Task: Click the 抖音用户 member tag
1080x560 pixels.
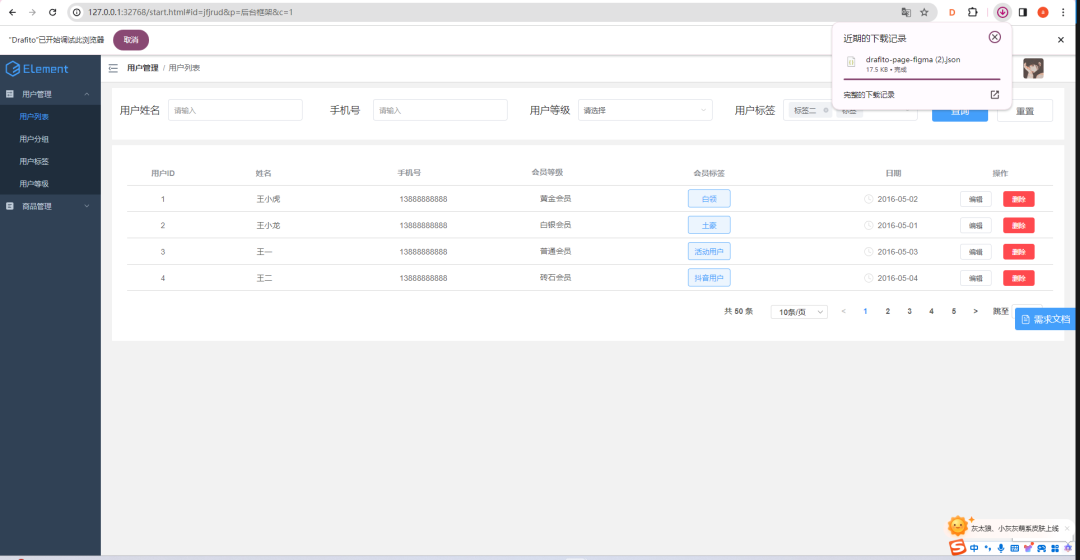Action: click(709, 278)
